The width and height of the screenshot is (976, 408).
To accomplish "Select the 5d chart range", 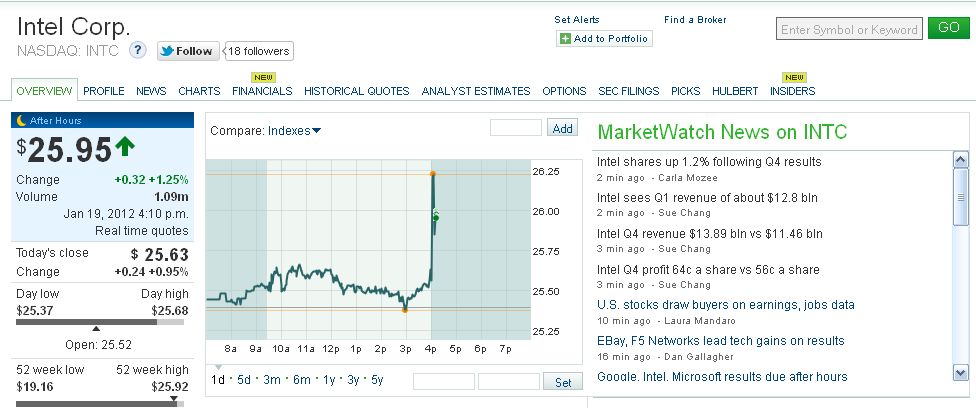I will 244,379.
